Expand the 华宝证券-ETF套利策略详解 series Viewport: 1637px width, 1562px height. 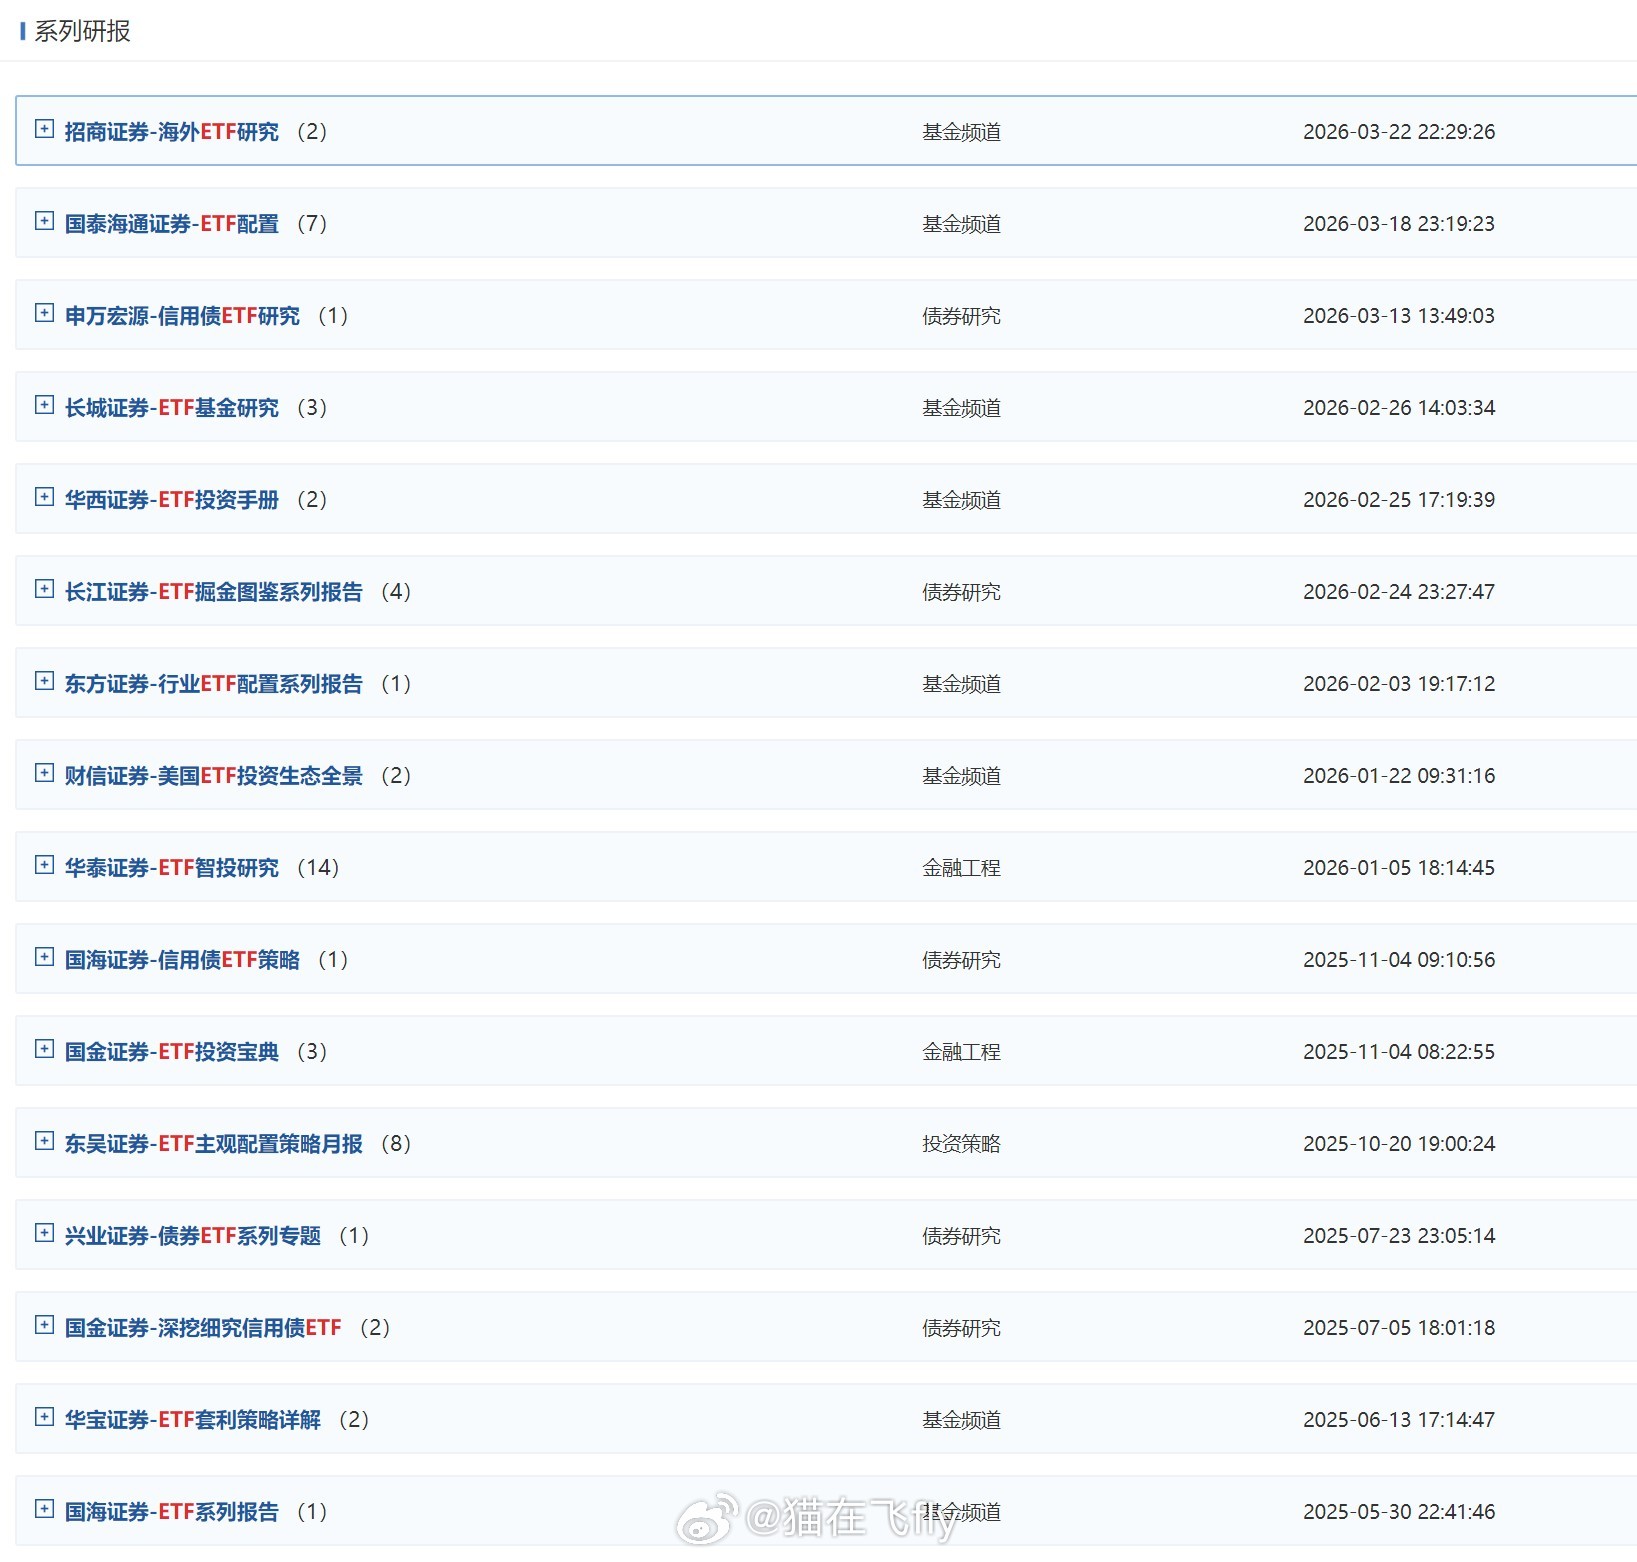[x=44, y=1416]
